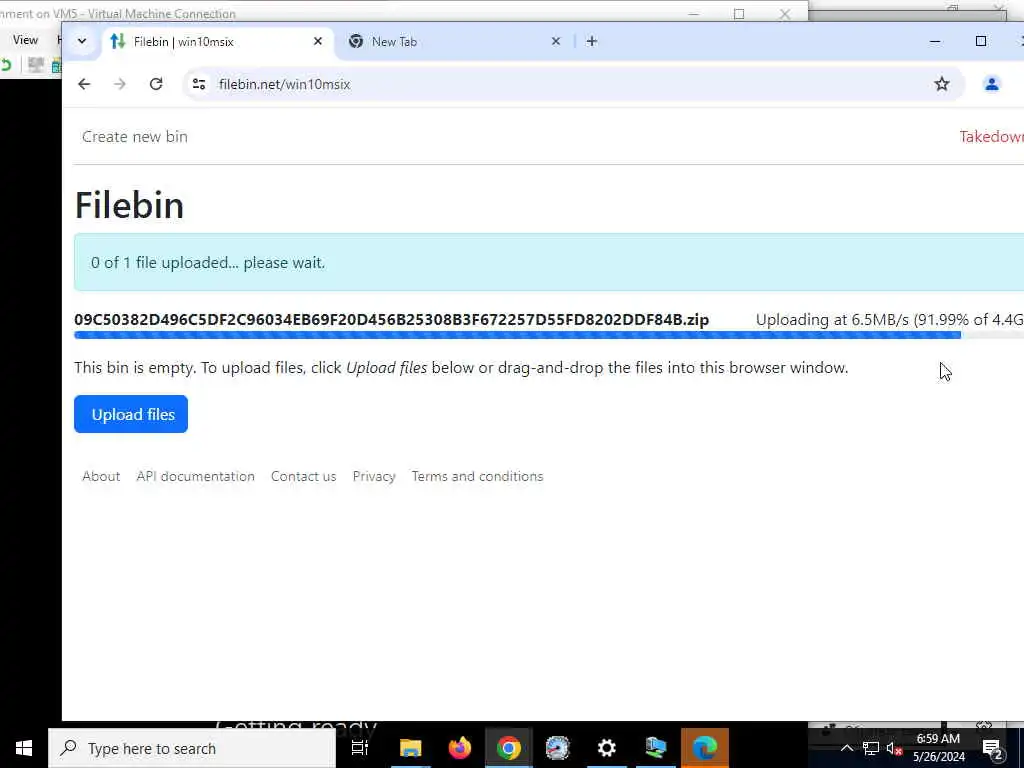
Task: Click the Type here to search box
Action: point(192,748)
